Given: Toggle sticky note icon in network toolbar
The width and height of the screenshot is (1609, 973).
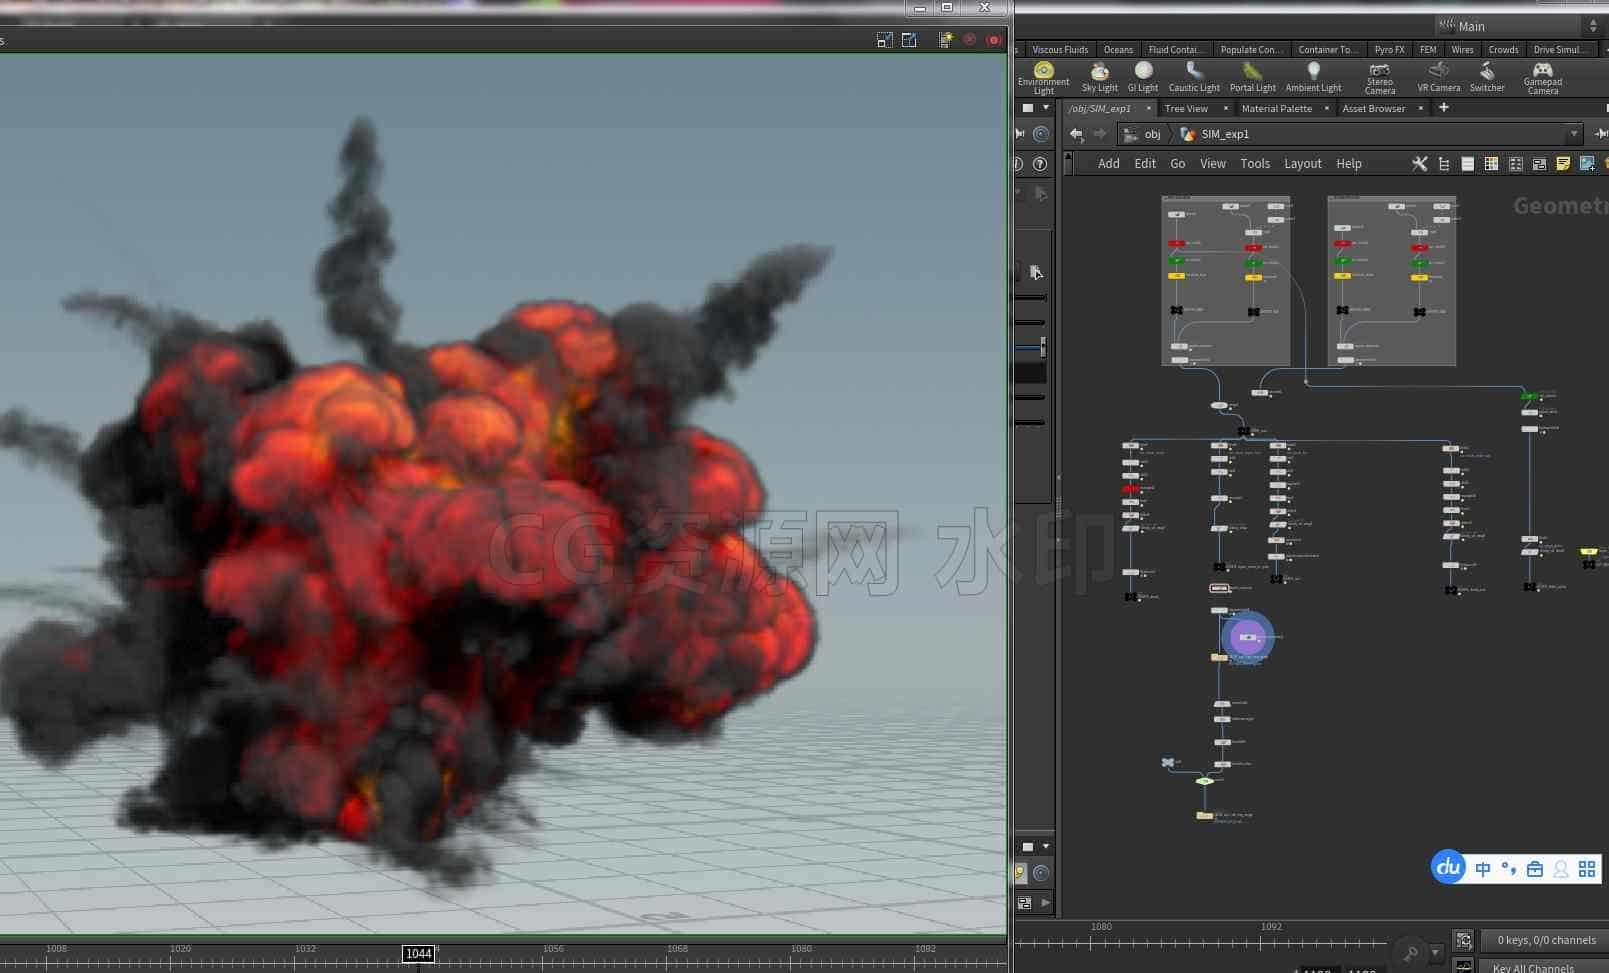Looking at the screenshot, I should click(1563, 164).
